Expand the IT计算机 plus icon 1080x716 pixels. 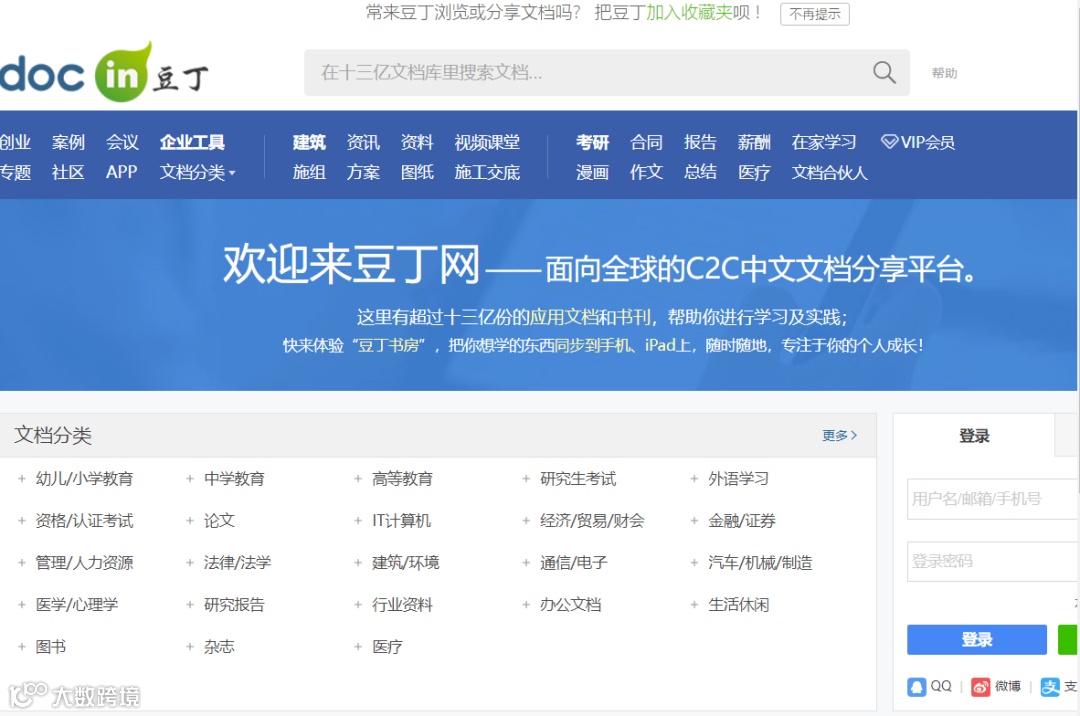[357, 520]
